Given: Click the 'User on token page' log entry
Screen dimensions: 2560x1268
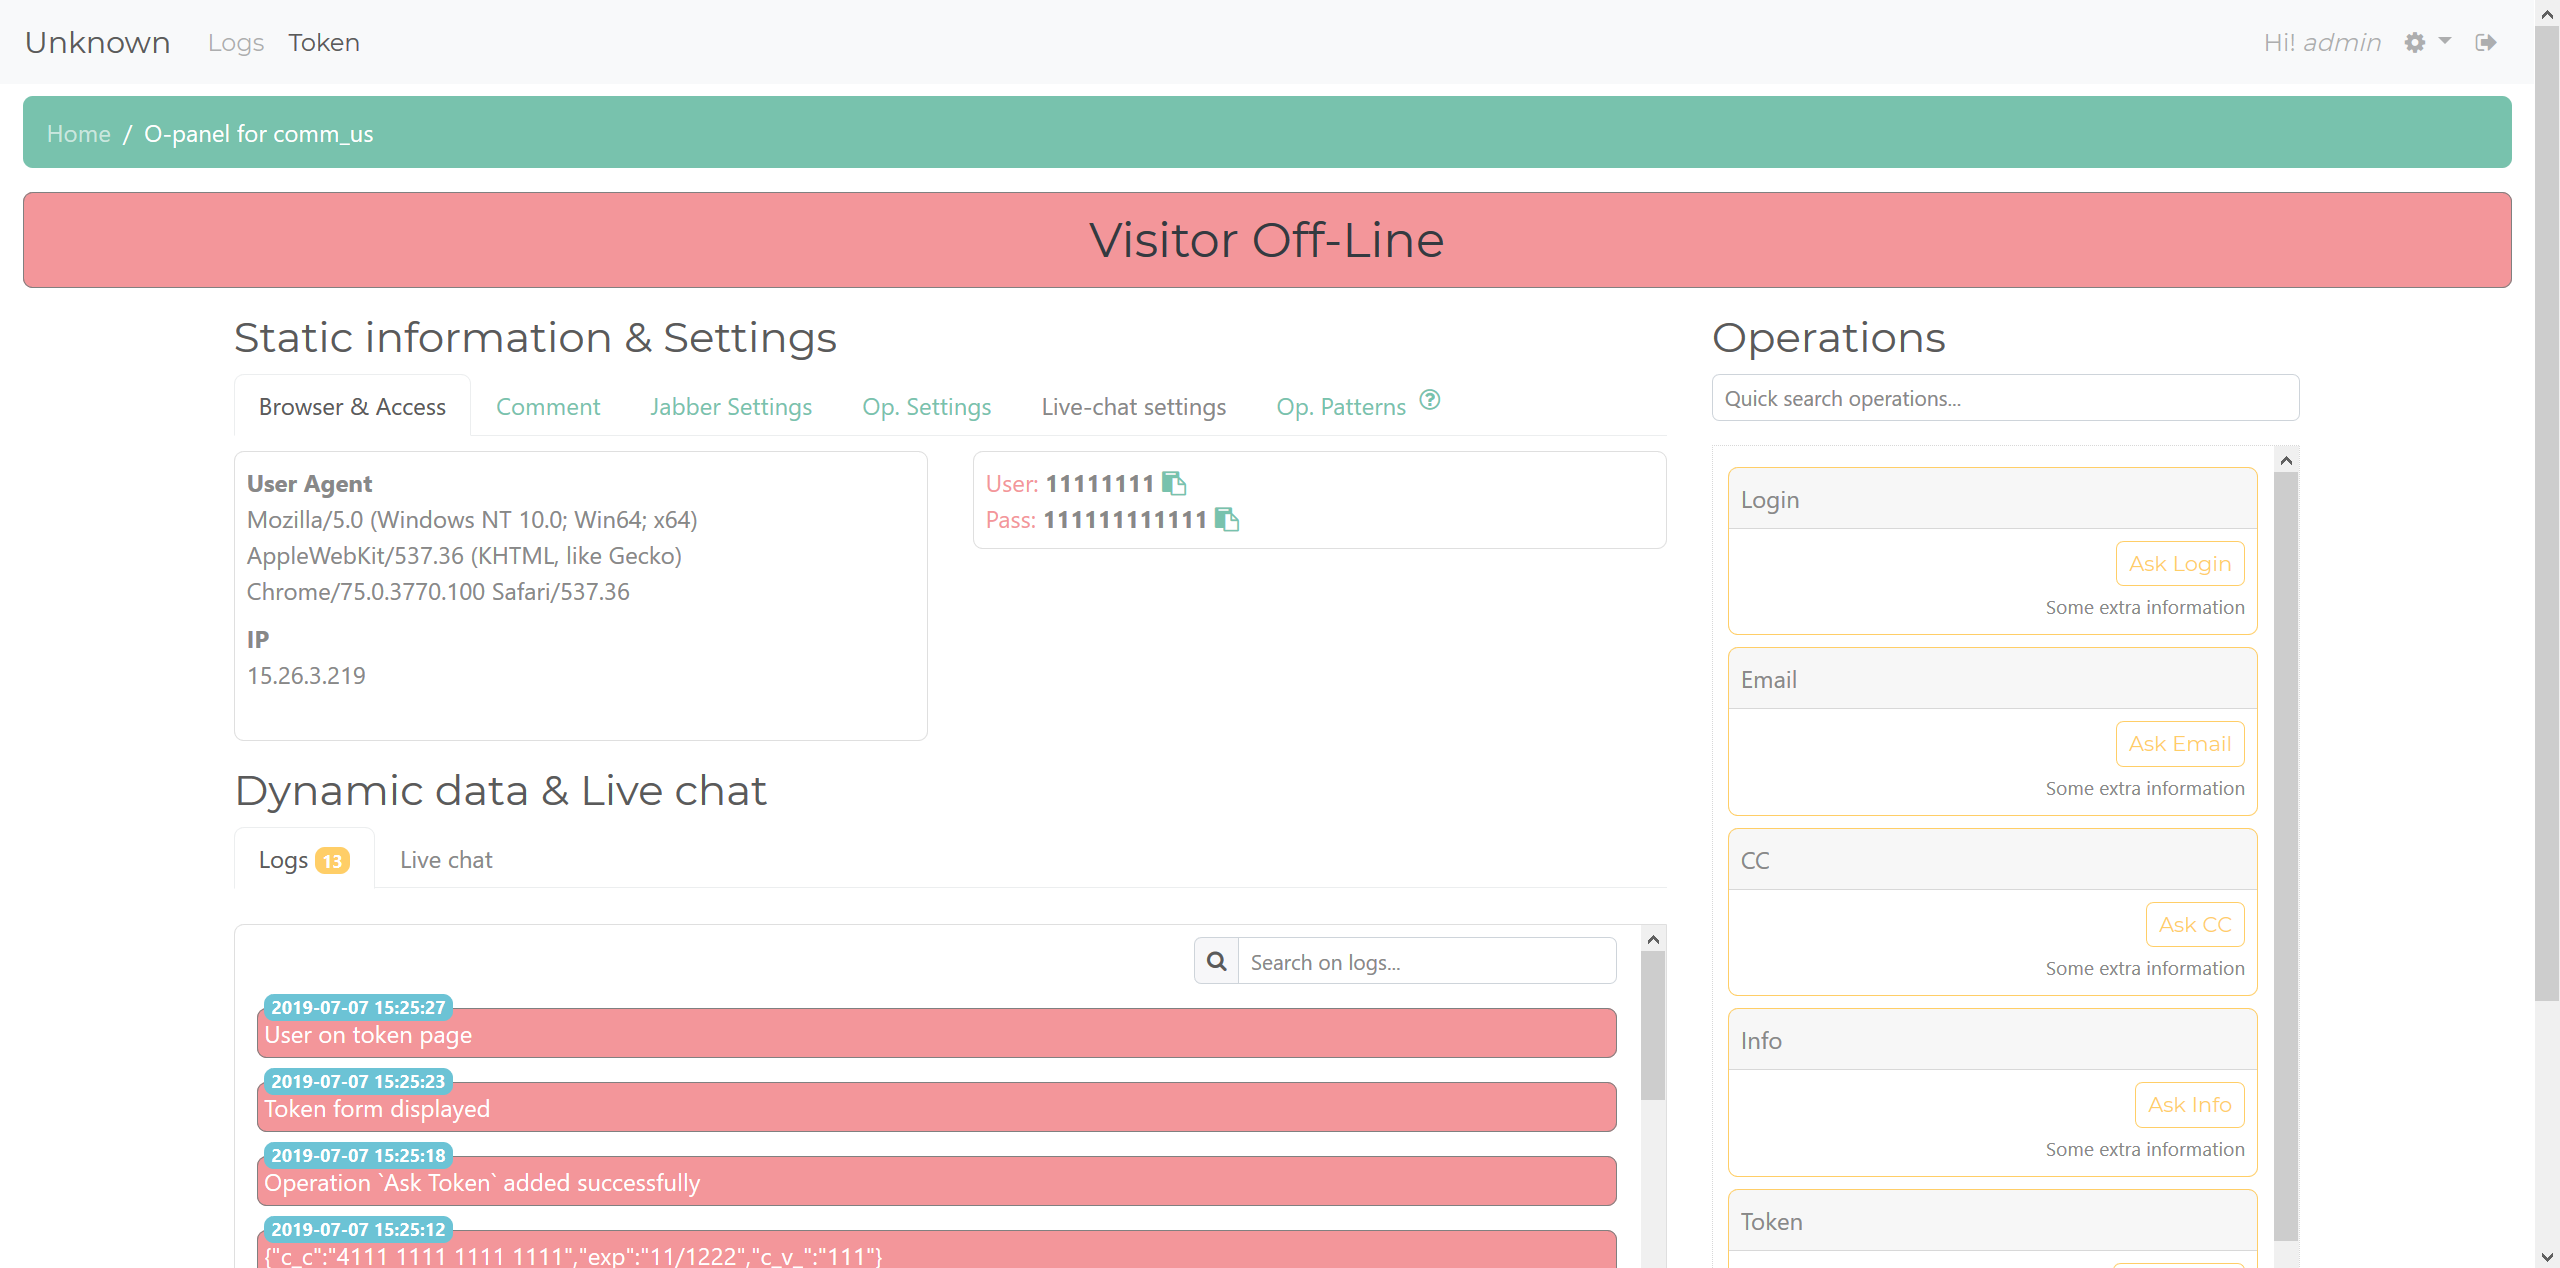Looking at the screenshot, I should pyautogui.click(x=937, y=1034).
